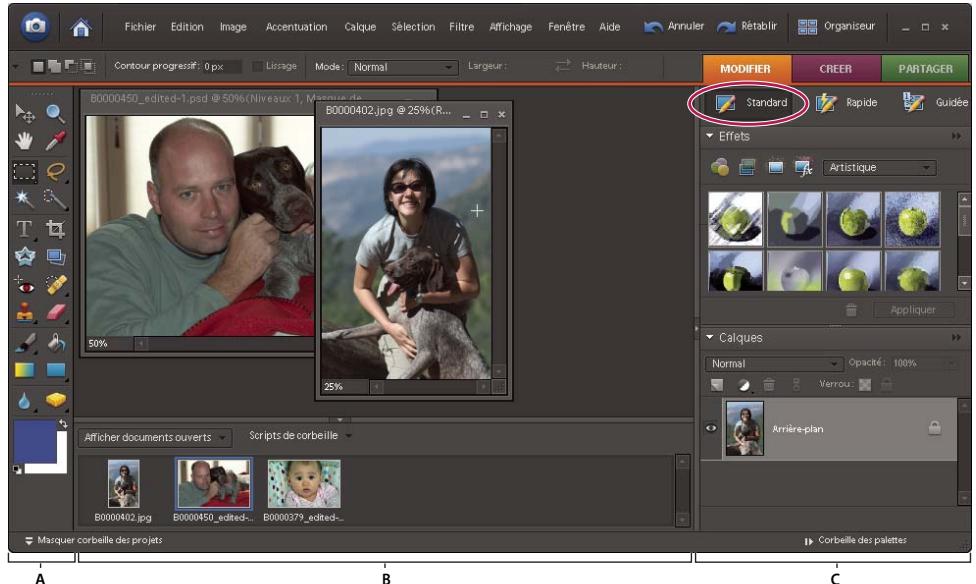Create a new layer in the Calques panel
The image size is (976, 584).
click(717, 383)
